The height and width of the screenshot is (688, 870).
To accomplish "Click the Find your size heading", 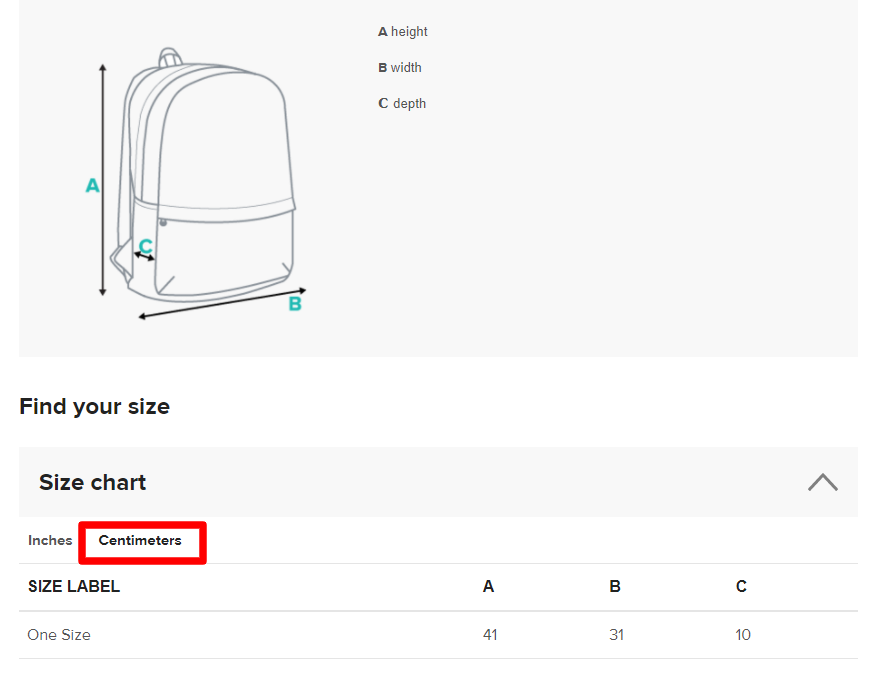I will (94, 407).
